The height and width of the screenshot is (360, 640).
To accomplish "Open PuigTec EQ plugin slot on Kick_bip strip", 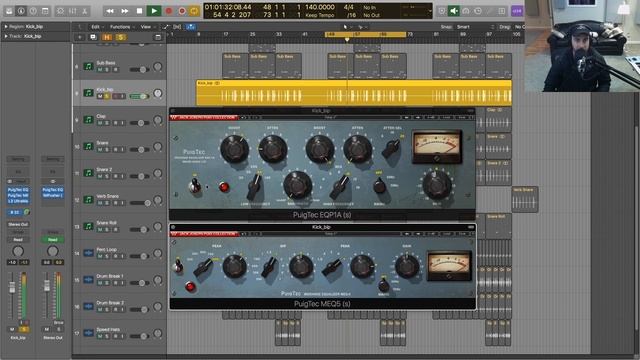I will (x=18, y=190).
